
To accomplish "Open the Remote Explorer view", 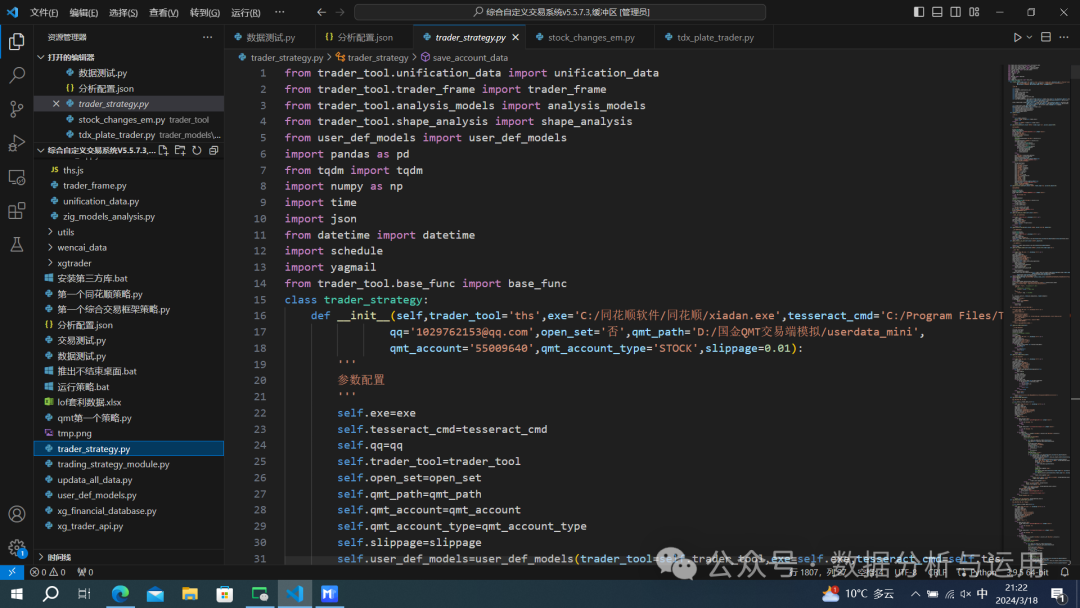I will 17,177.
